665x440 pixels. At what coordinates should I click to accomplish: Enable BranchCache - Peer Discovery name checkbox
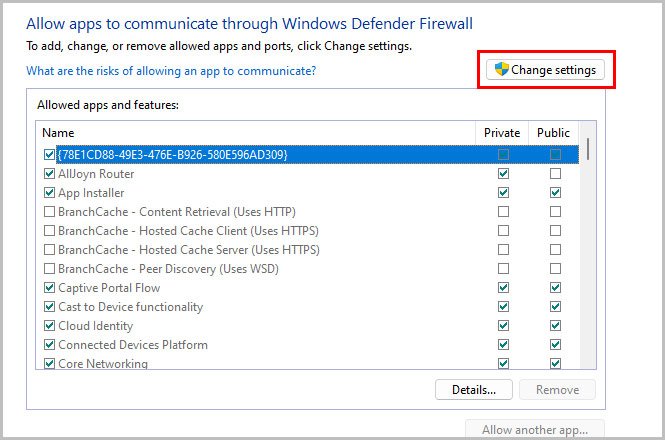49,269
